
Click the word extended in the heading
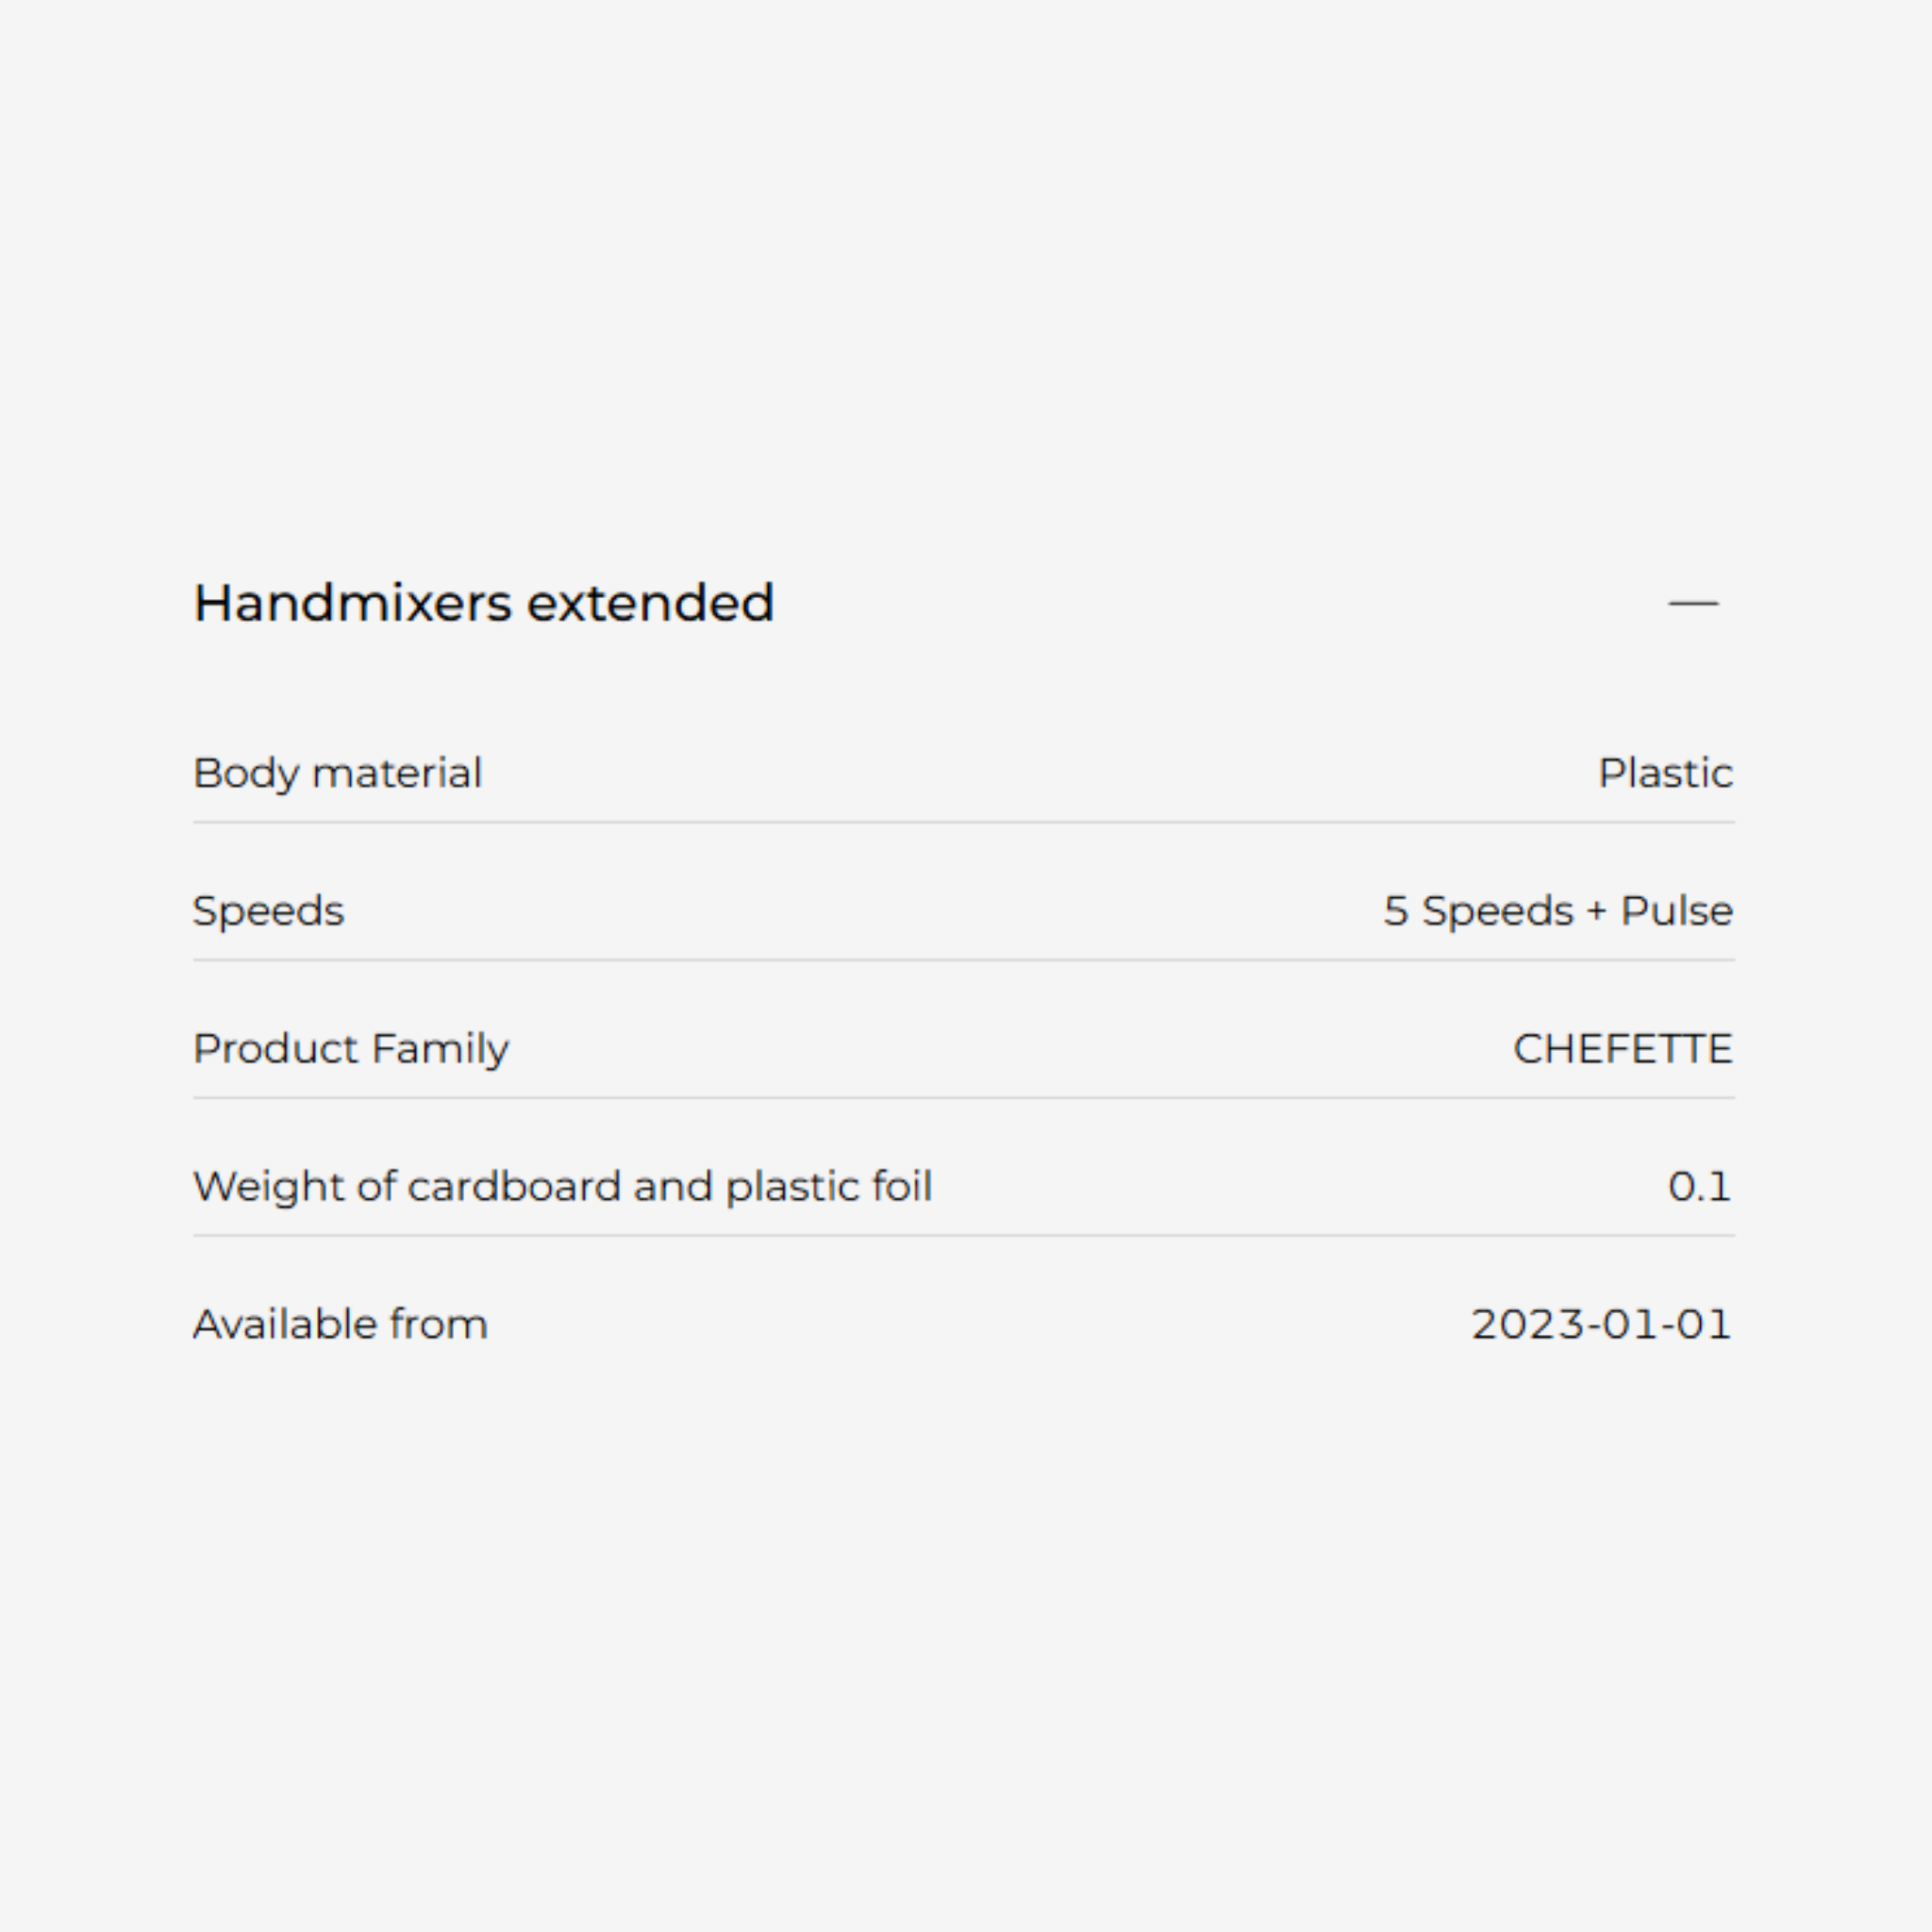click(x=650, y=603)
